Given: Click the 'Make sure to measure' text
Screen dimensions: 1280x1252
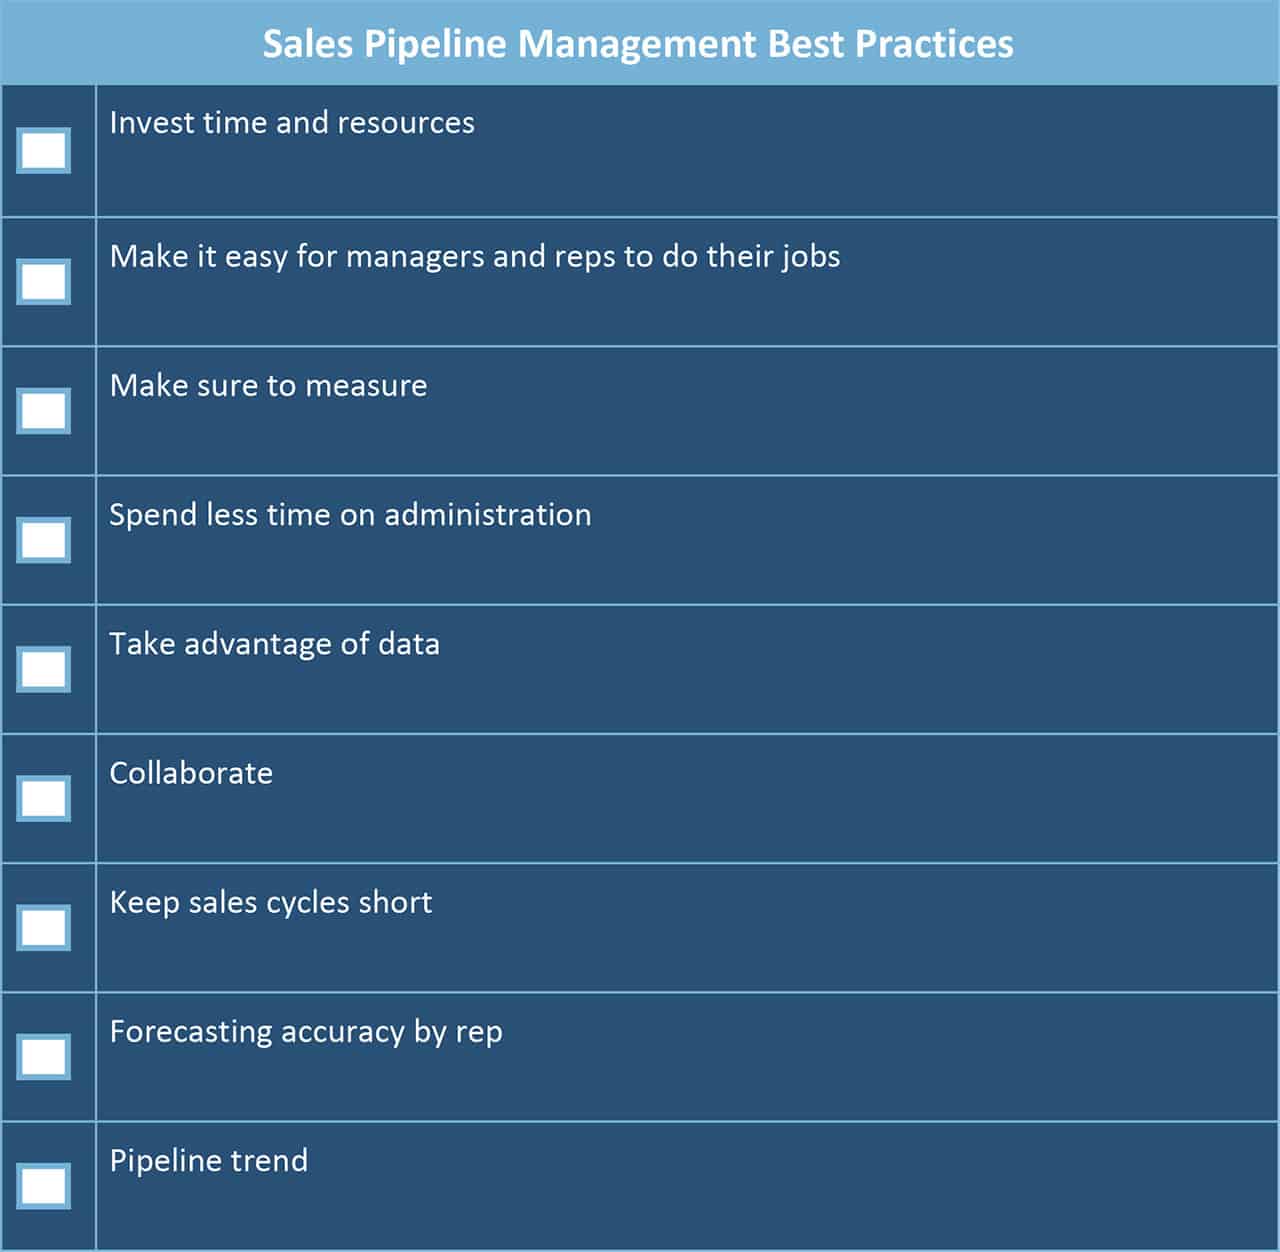Looking at the screenshot, I should pyautogui.click(x=268, y=386).
